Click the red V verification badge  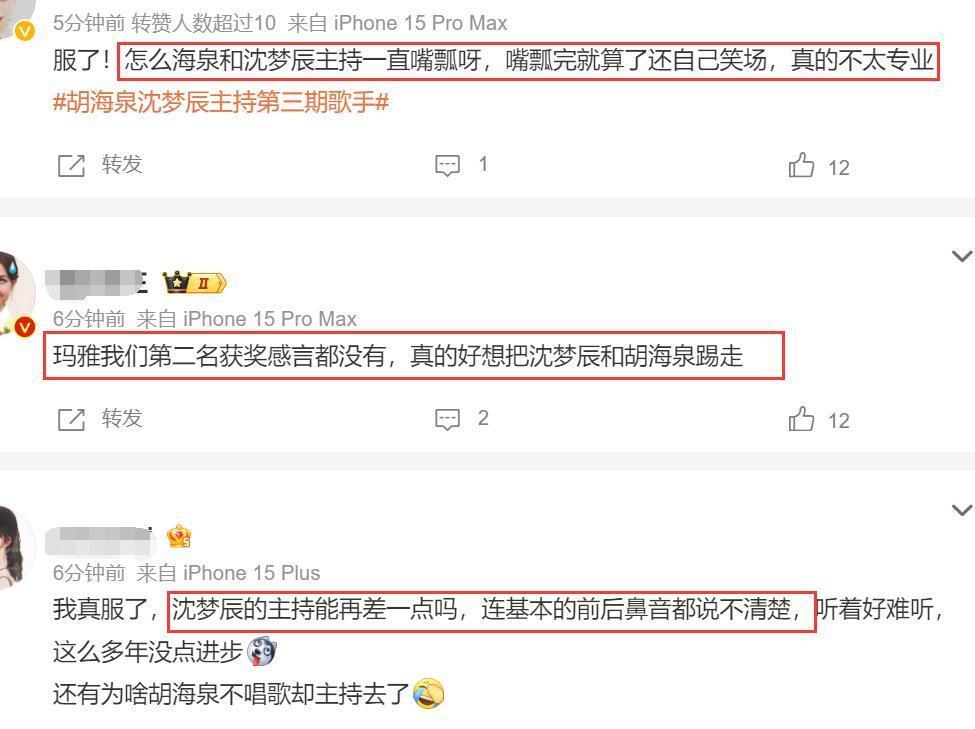(24, 327)
